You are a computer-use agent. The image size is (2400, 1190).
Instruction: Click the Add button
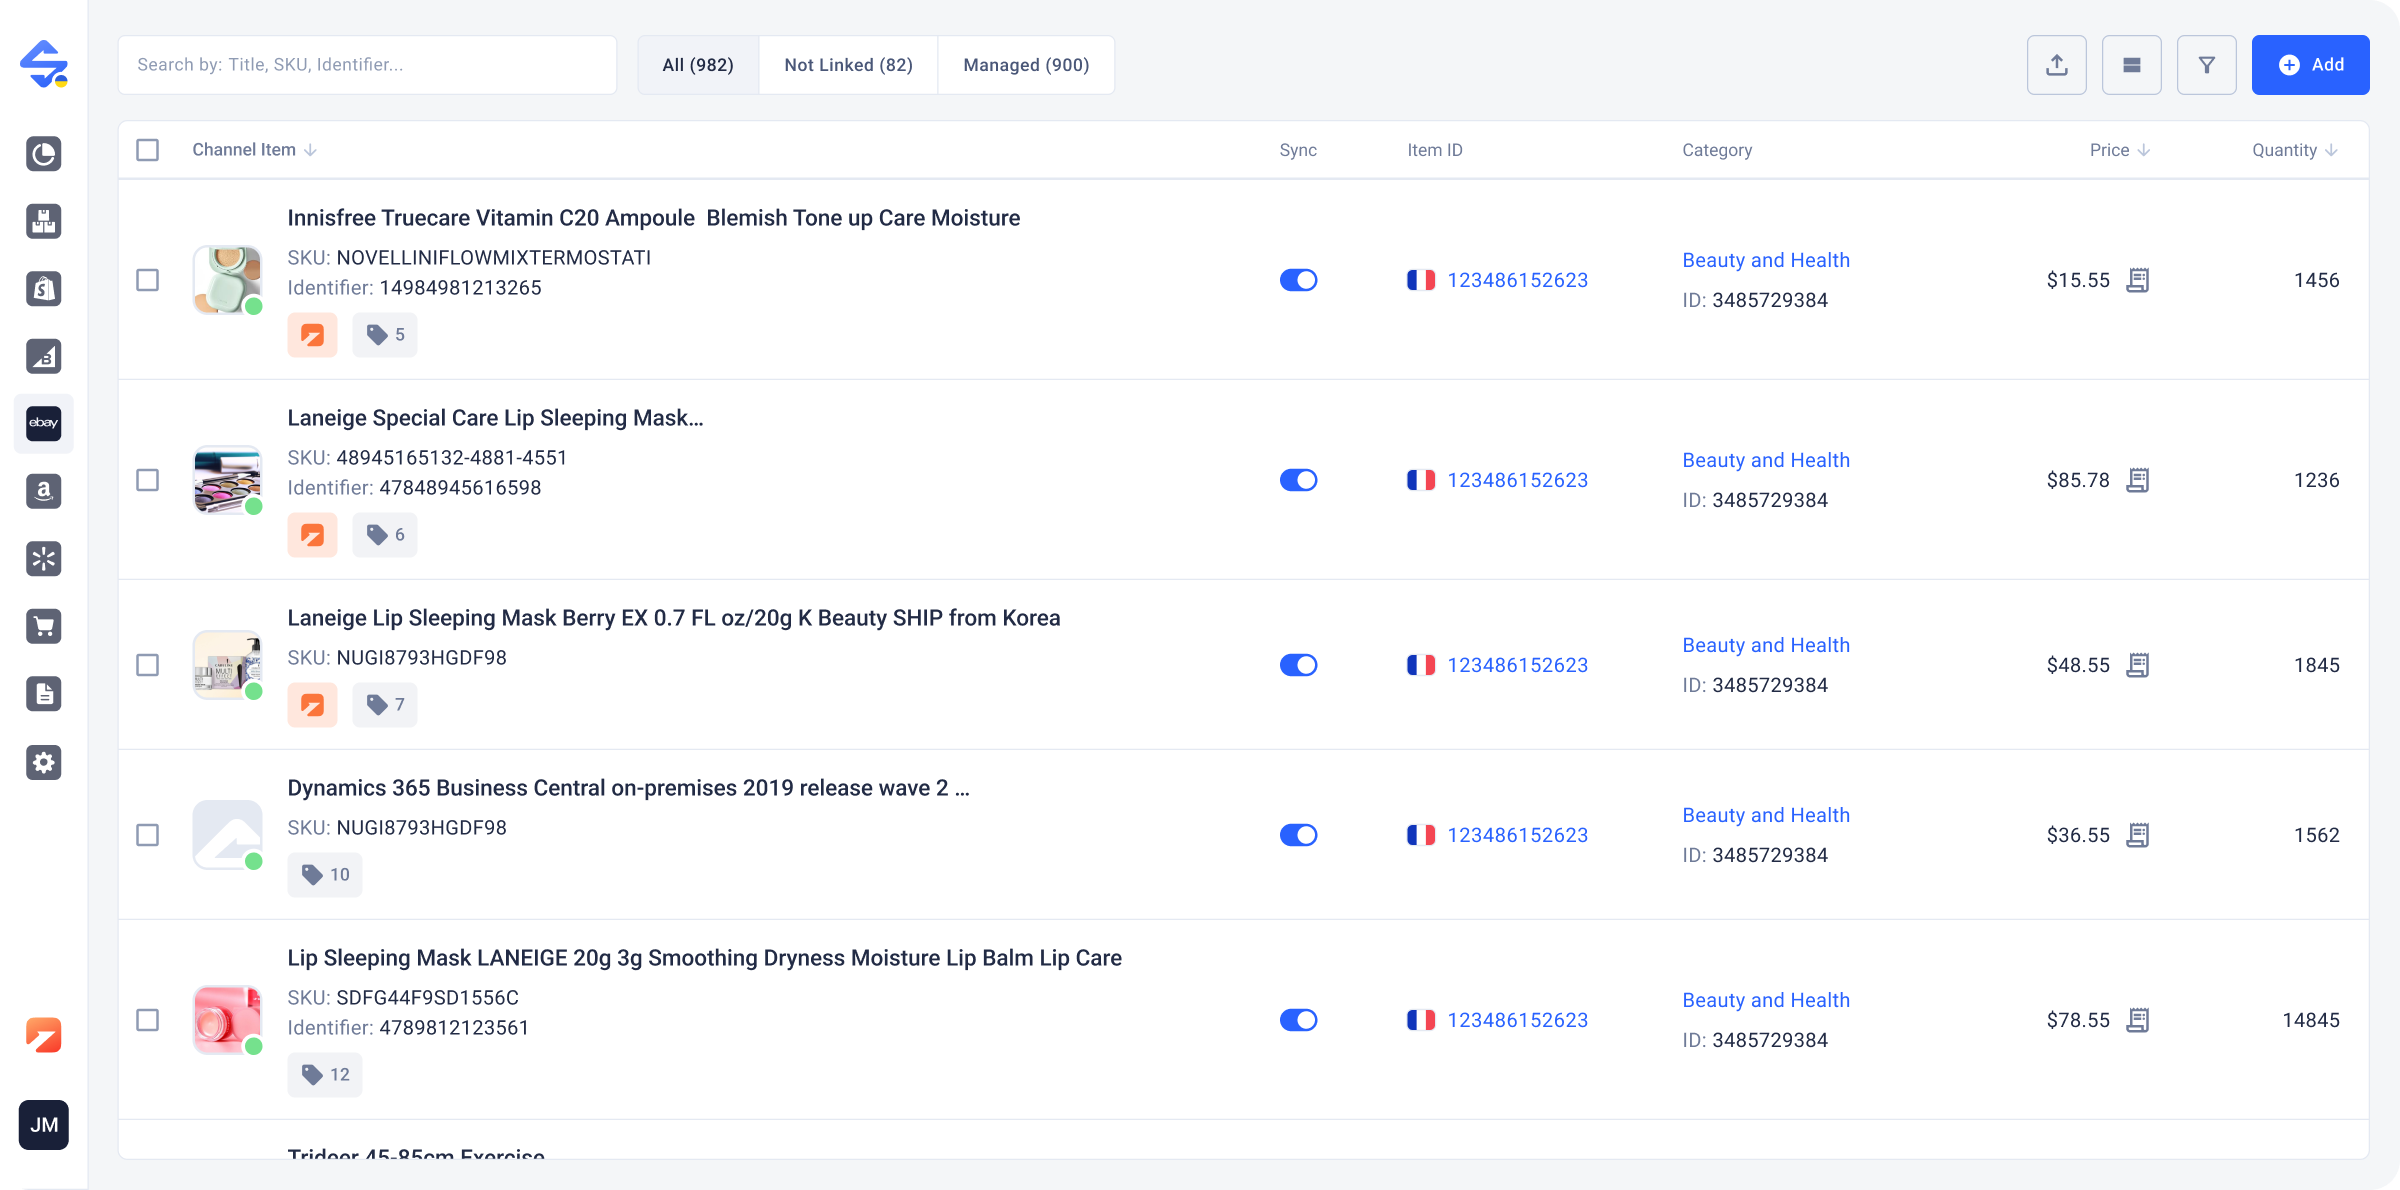click(2311, 64)
